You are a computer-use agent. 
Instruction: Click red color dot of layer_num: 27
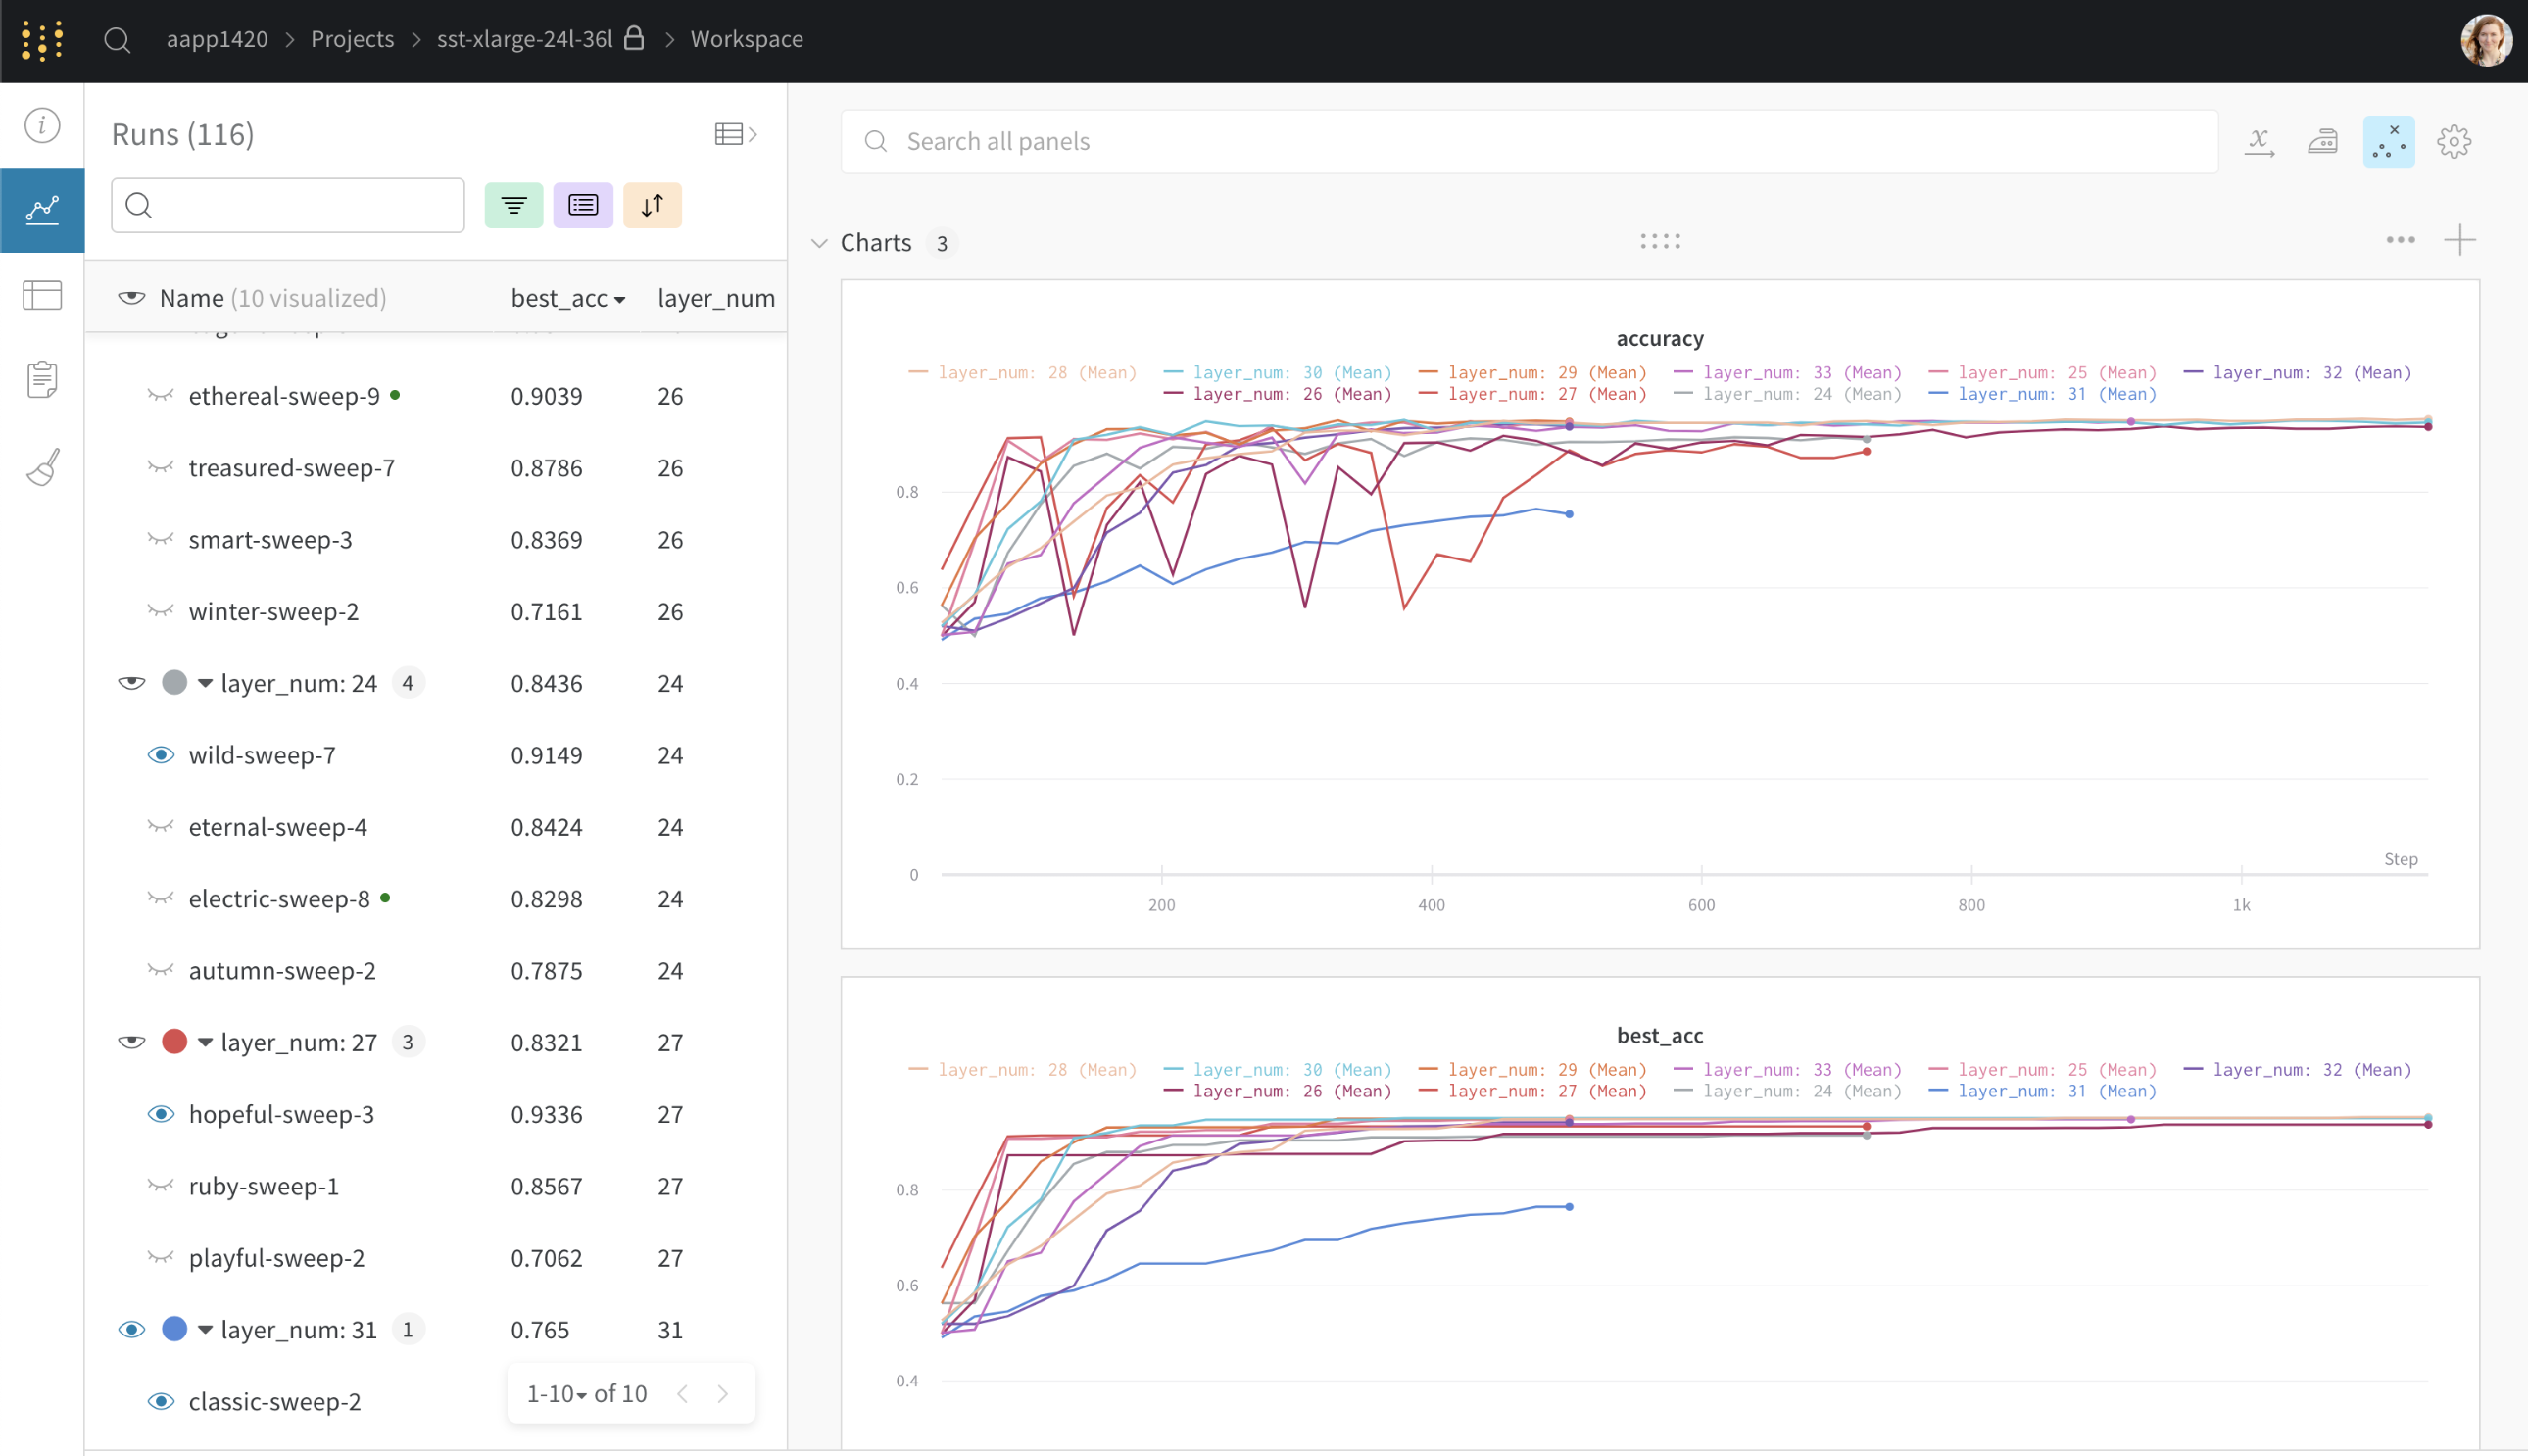174,1042
